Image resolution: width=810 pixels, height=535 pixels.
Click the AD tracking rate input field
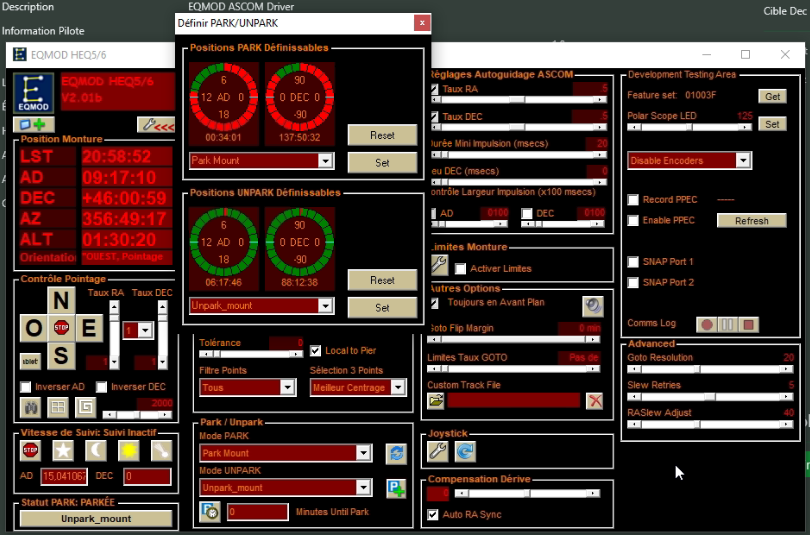pos(64,476)
